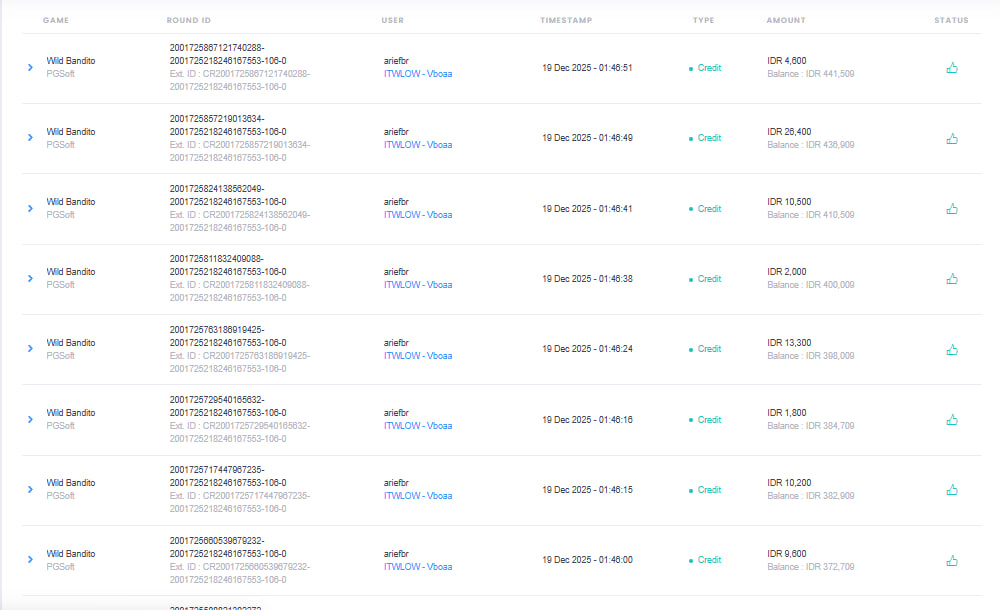Screen dimensions: 1000x610
Task: Click amount IDR 4,600
Action: tap(787, 61)
